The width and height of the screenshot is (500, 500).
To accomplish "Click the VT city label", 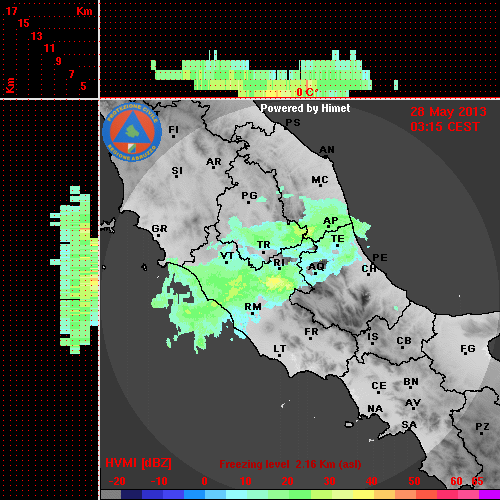I will pyautogui.click(x=227, y=257).
